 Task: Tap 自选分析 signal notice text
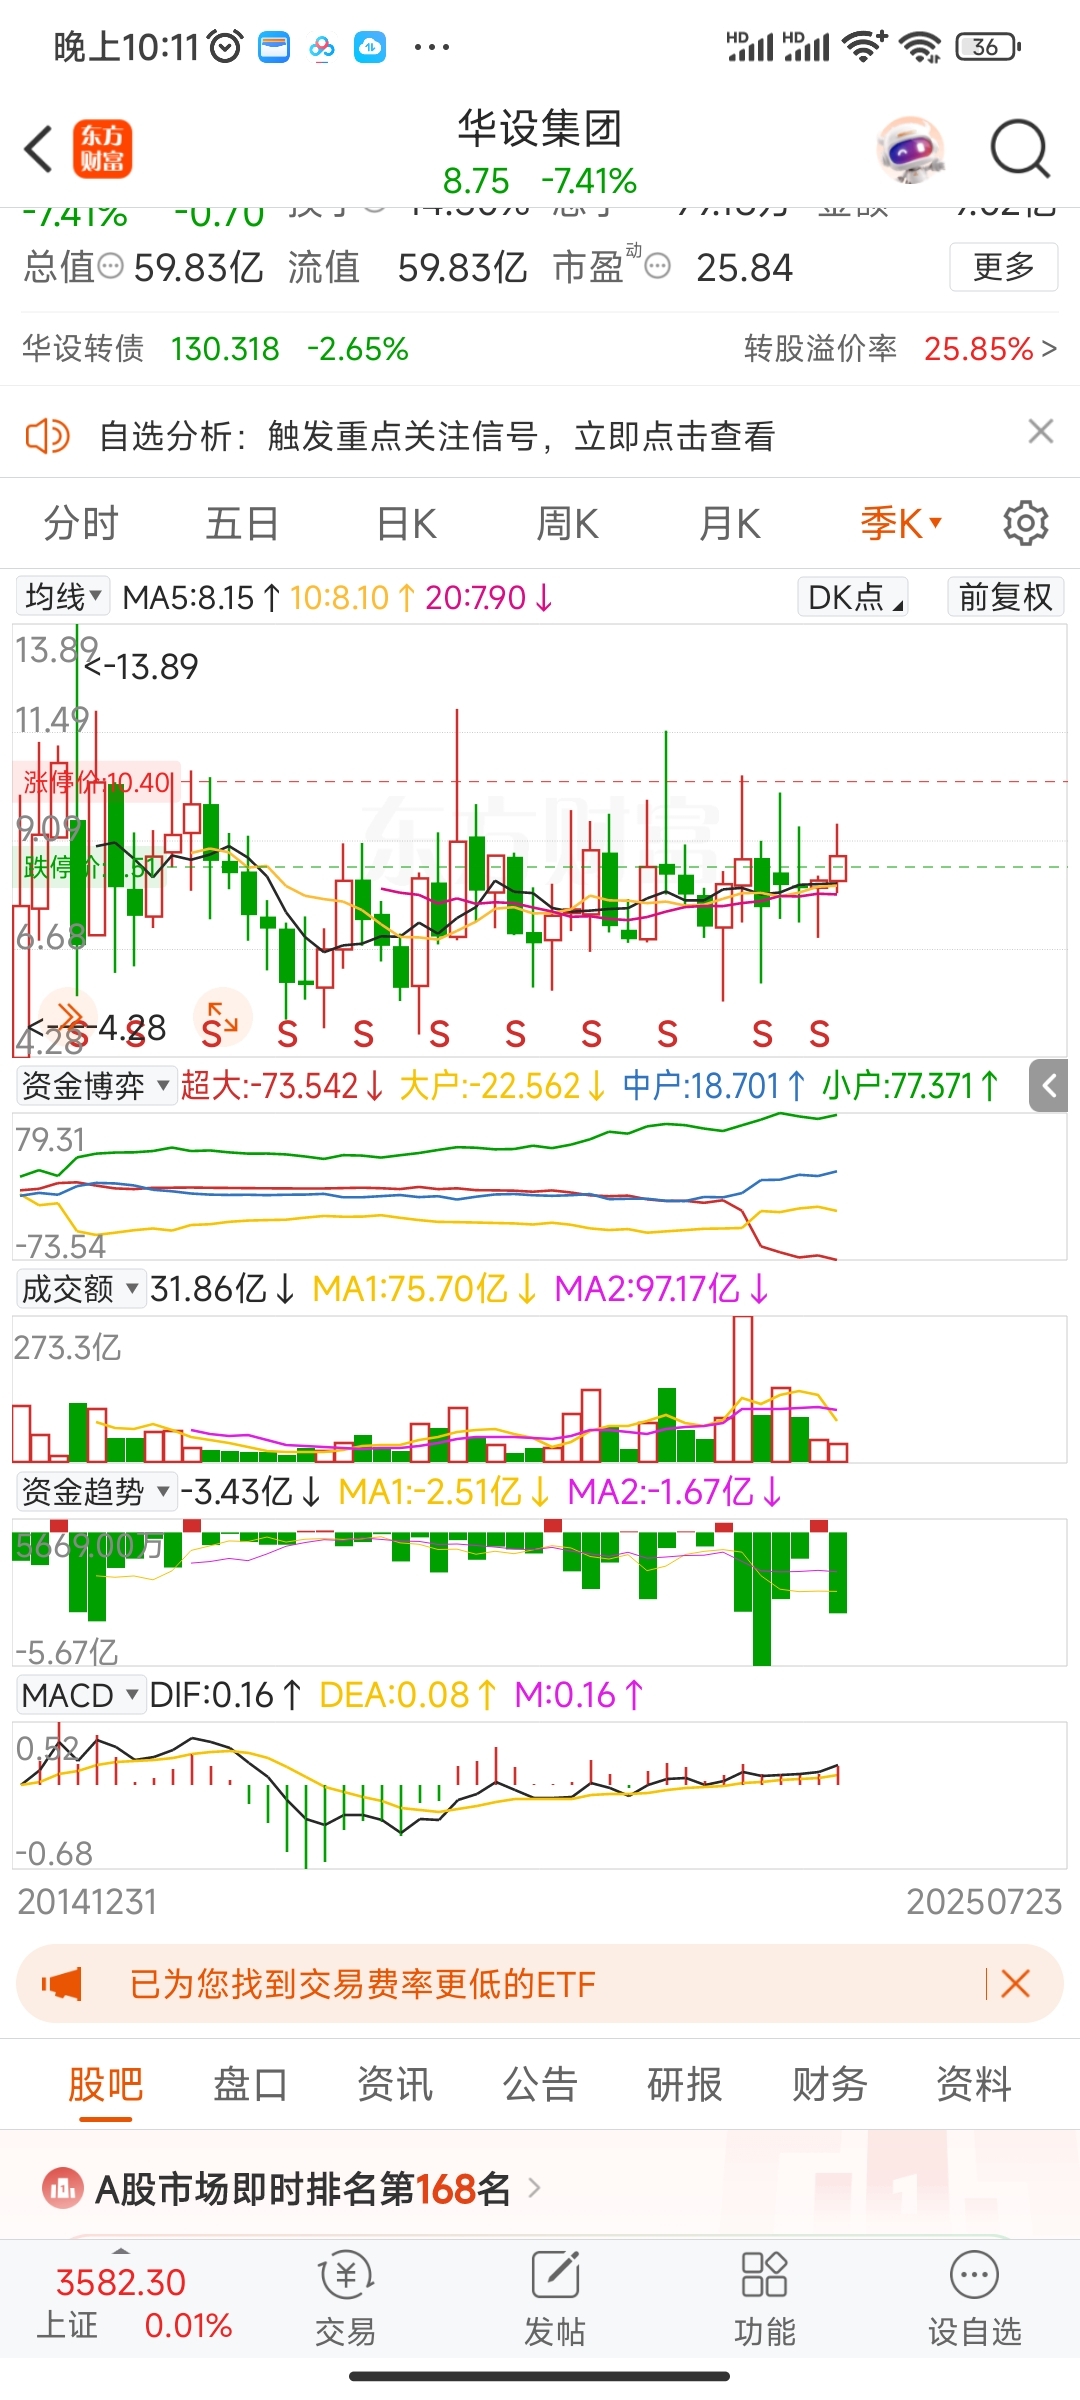coord(437,436)
